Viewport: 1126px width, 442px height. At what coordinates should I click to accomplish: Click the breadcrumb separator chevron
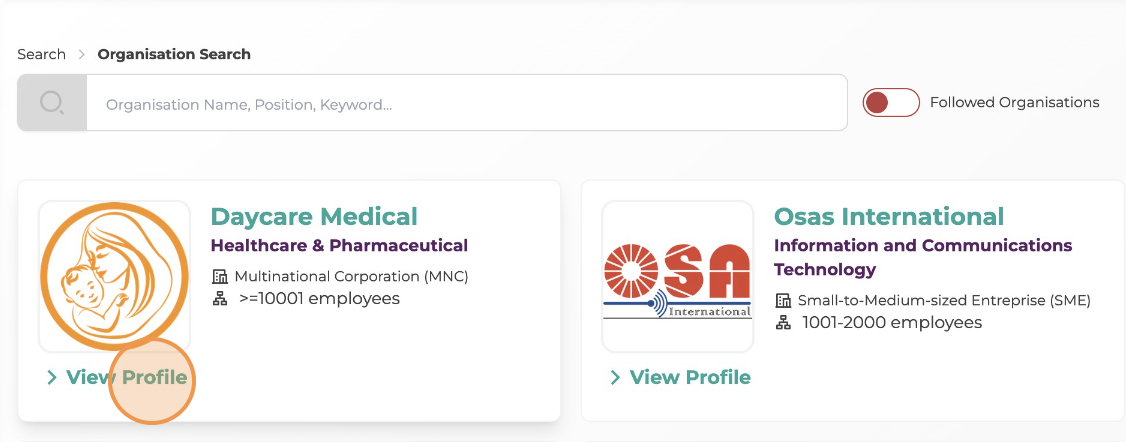click(82, 55)
